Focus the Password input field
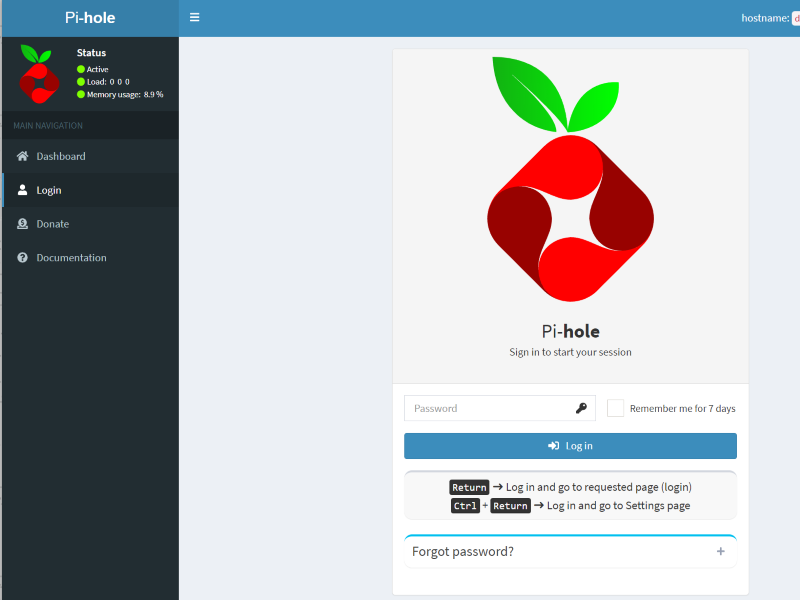The height and width of the screenshot is (600, 800). click(499, 408)
